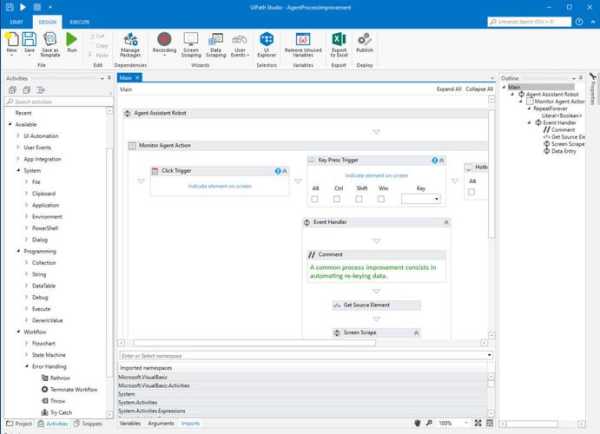The image size is (600, 434).
Task: Click the designer horizontal scrollbar
Action: tap(254, 343)
